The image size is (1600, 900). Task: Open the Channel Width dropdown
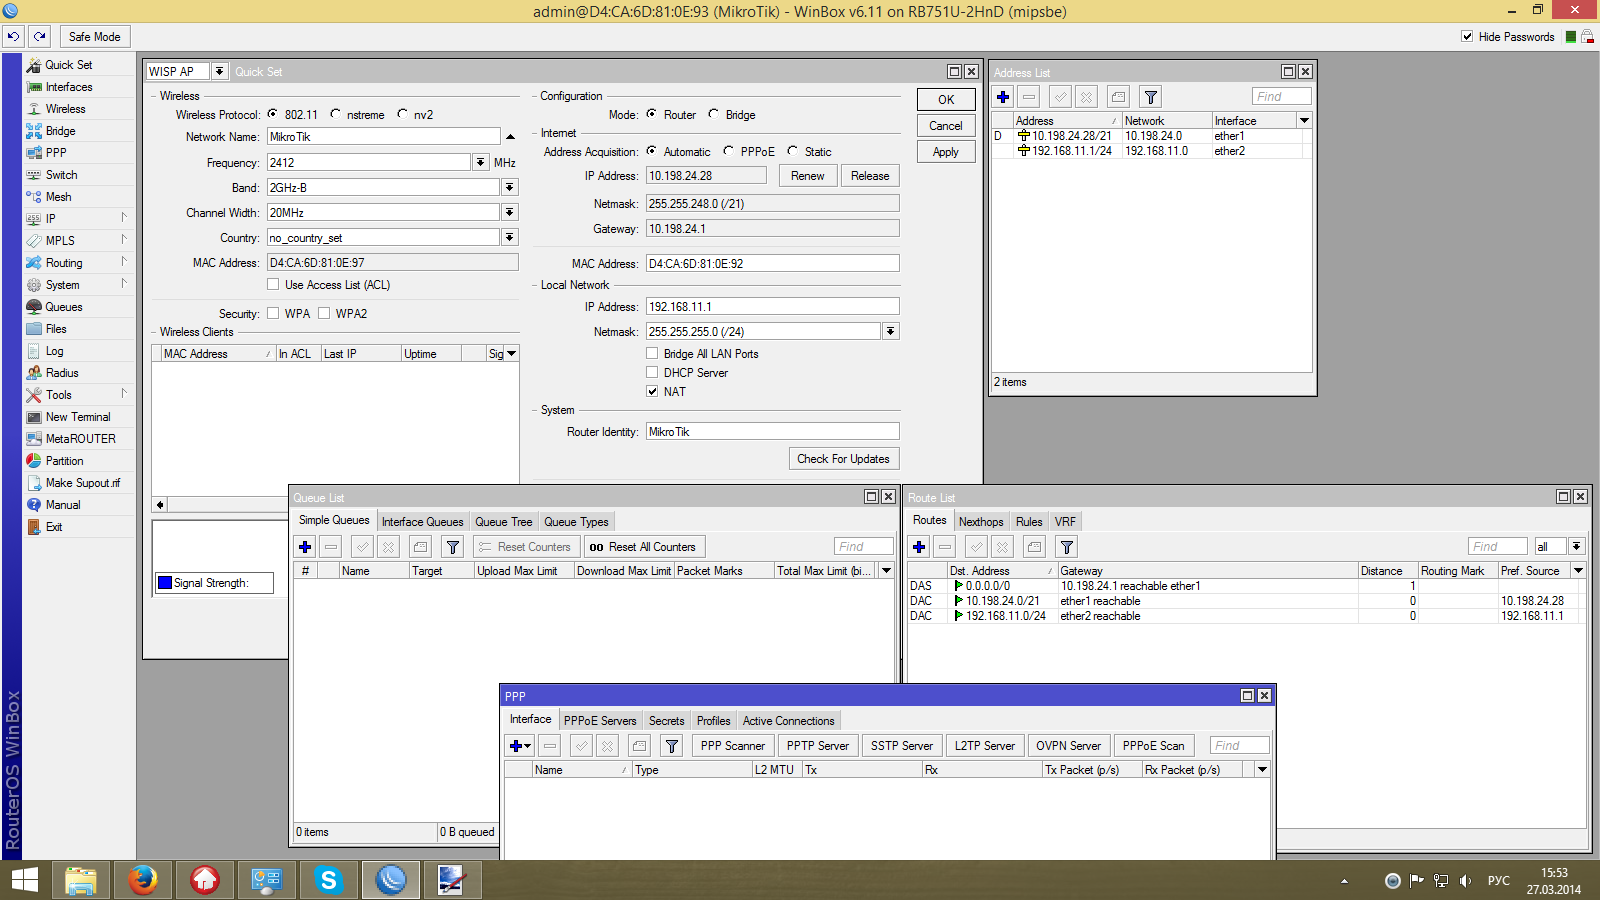[x=510, y=213]
